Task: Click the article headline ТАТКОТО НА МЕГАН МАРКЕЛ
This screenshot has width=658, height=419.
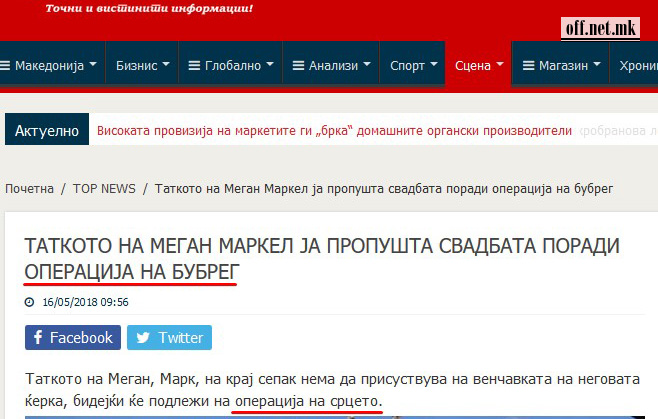Action: [322, 259]
